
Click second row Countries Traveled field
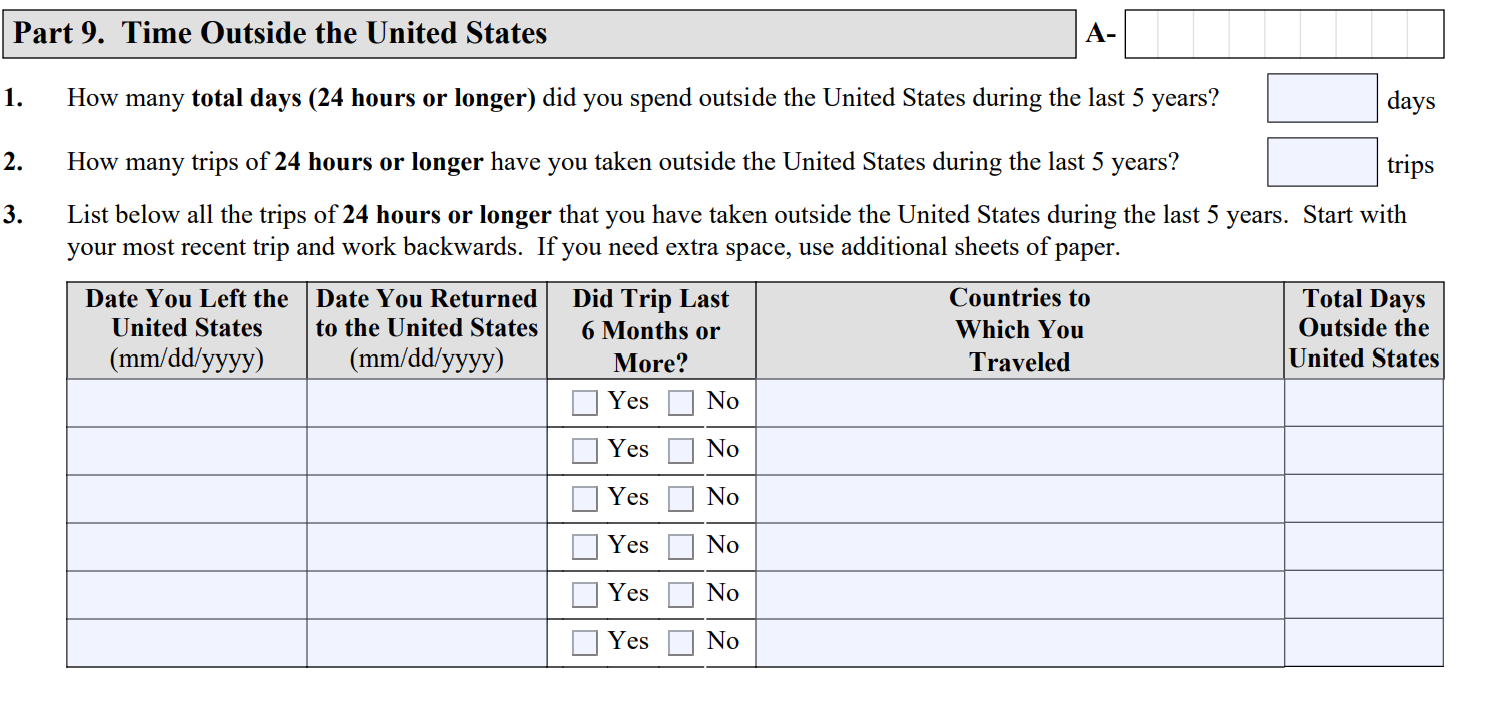[1020, 451]
